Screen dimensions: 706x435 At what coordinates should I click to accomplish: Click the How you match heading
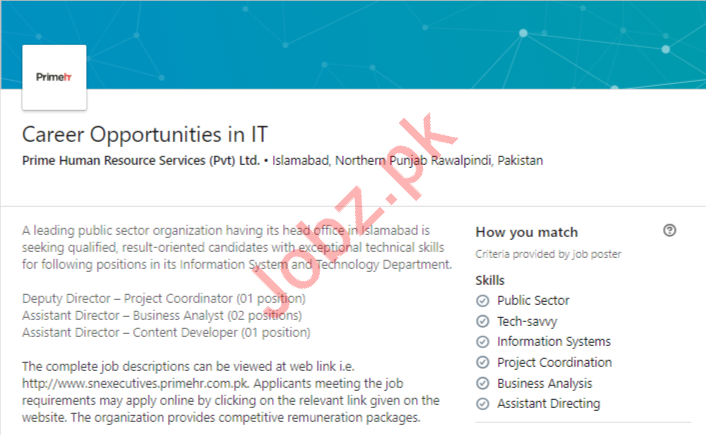coord(526,232)
